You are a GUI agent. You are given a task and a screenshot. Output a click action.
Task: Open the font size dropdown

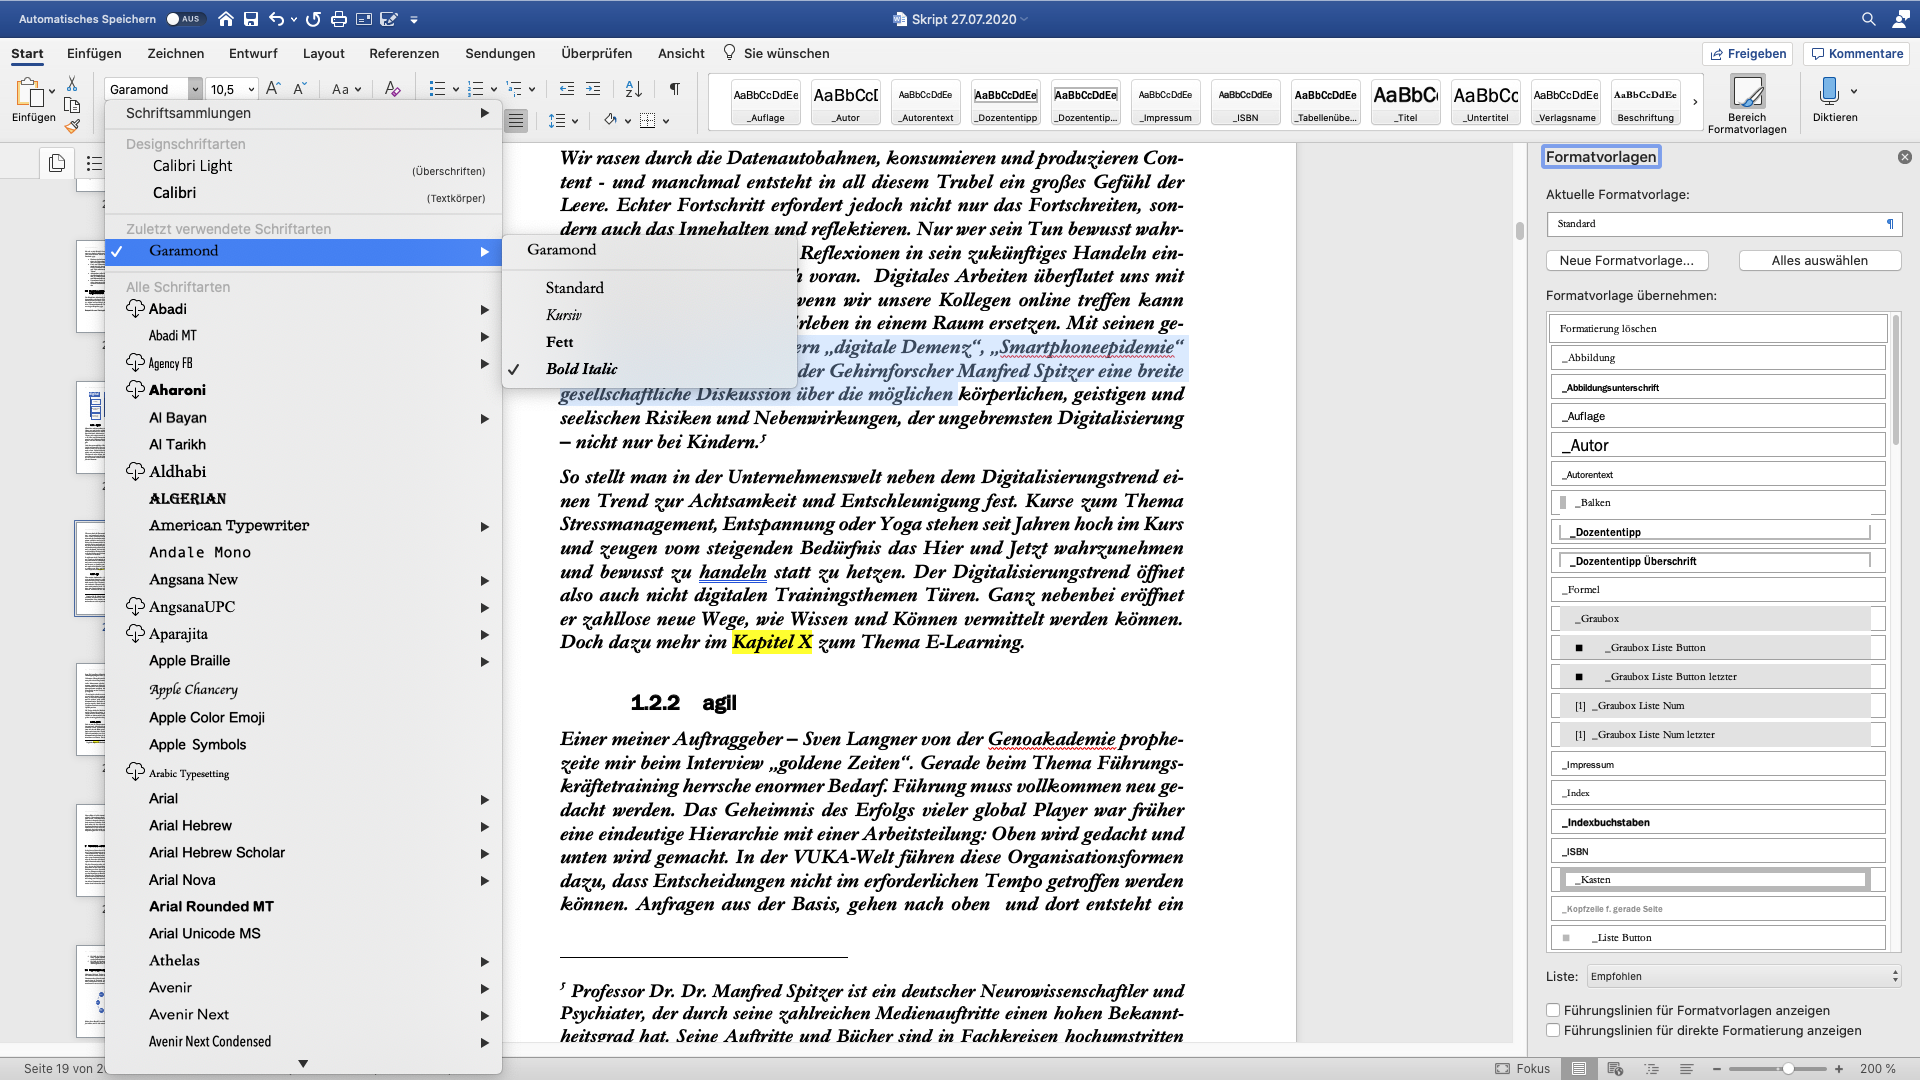251,89
